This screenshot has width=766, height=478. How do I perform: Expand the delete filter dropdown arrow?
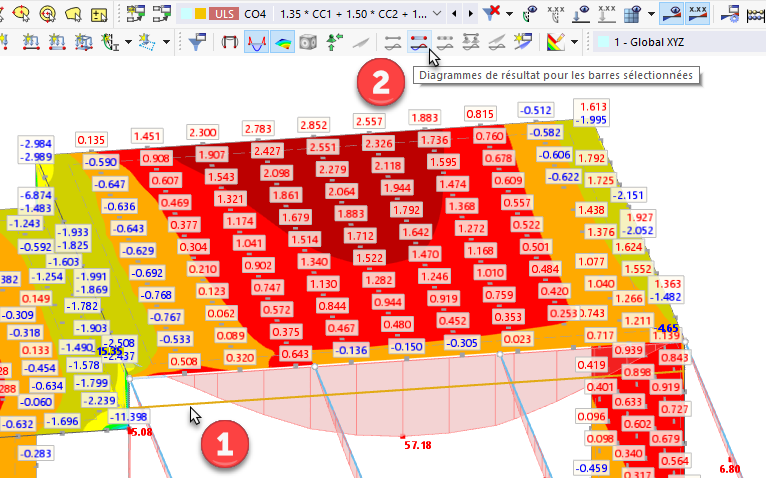click(x=509, y=14)
